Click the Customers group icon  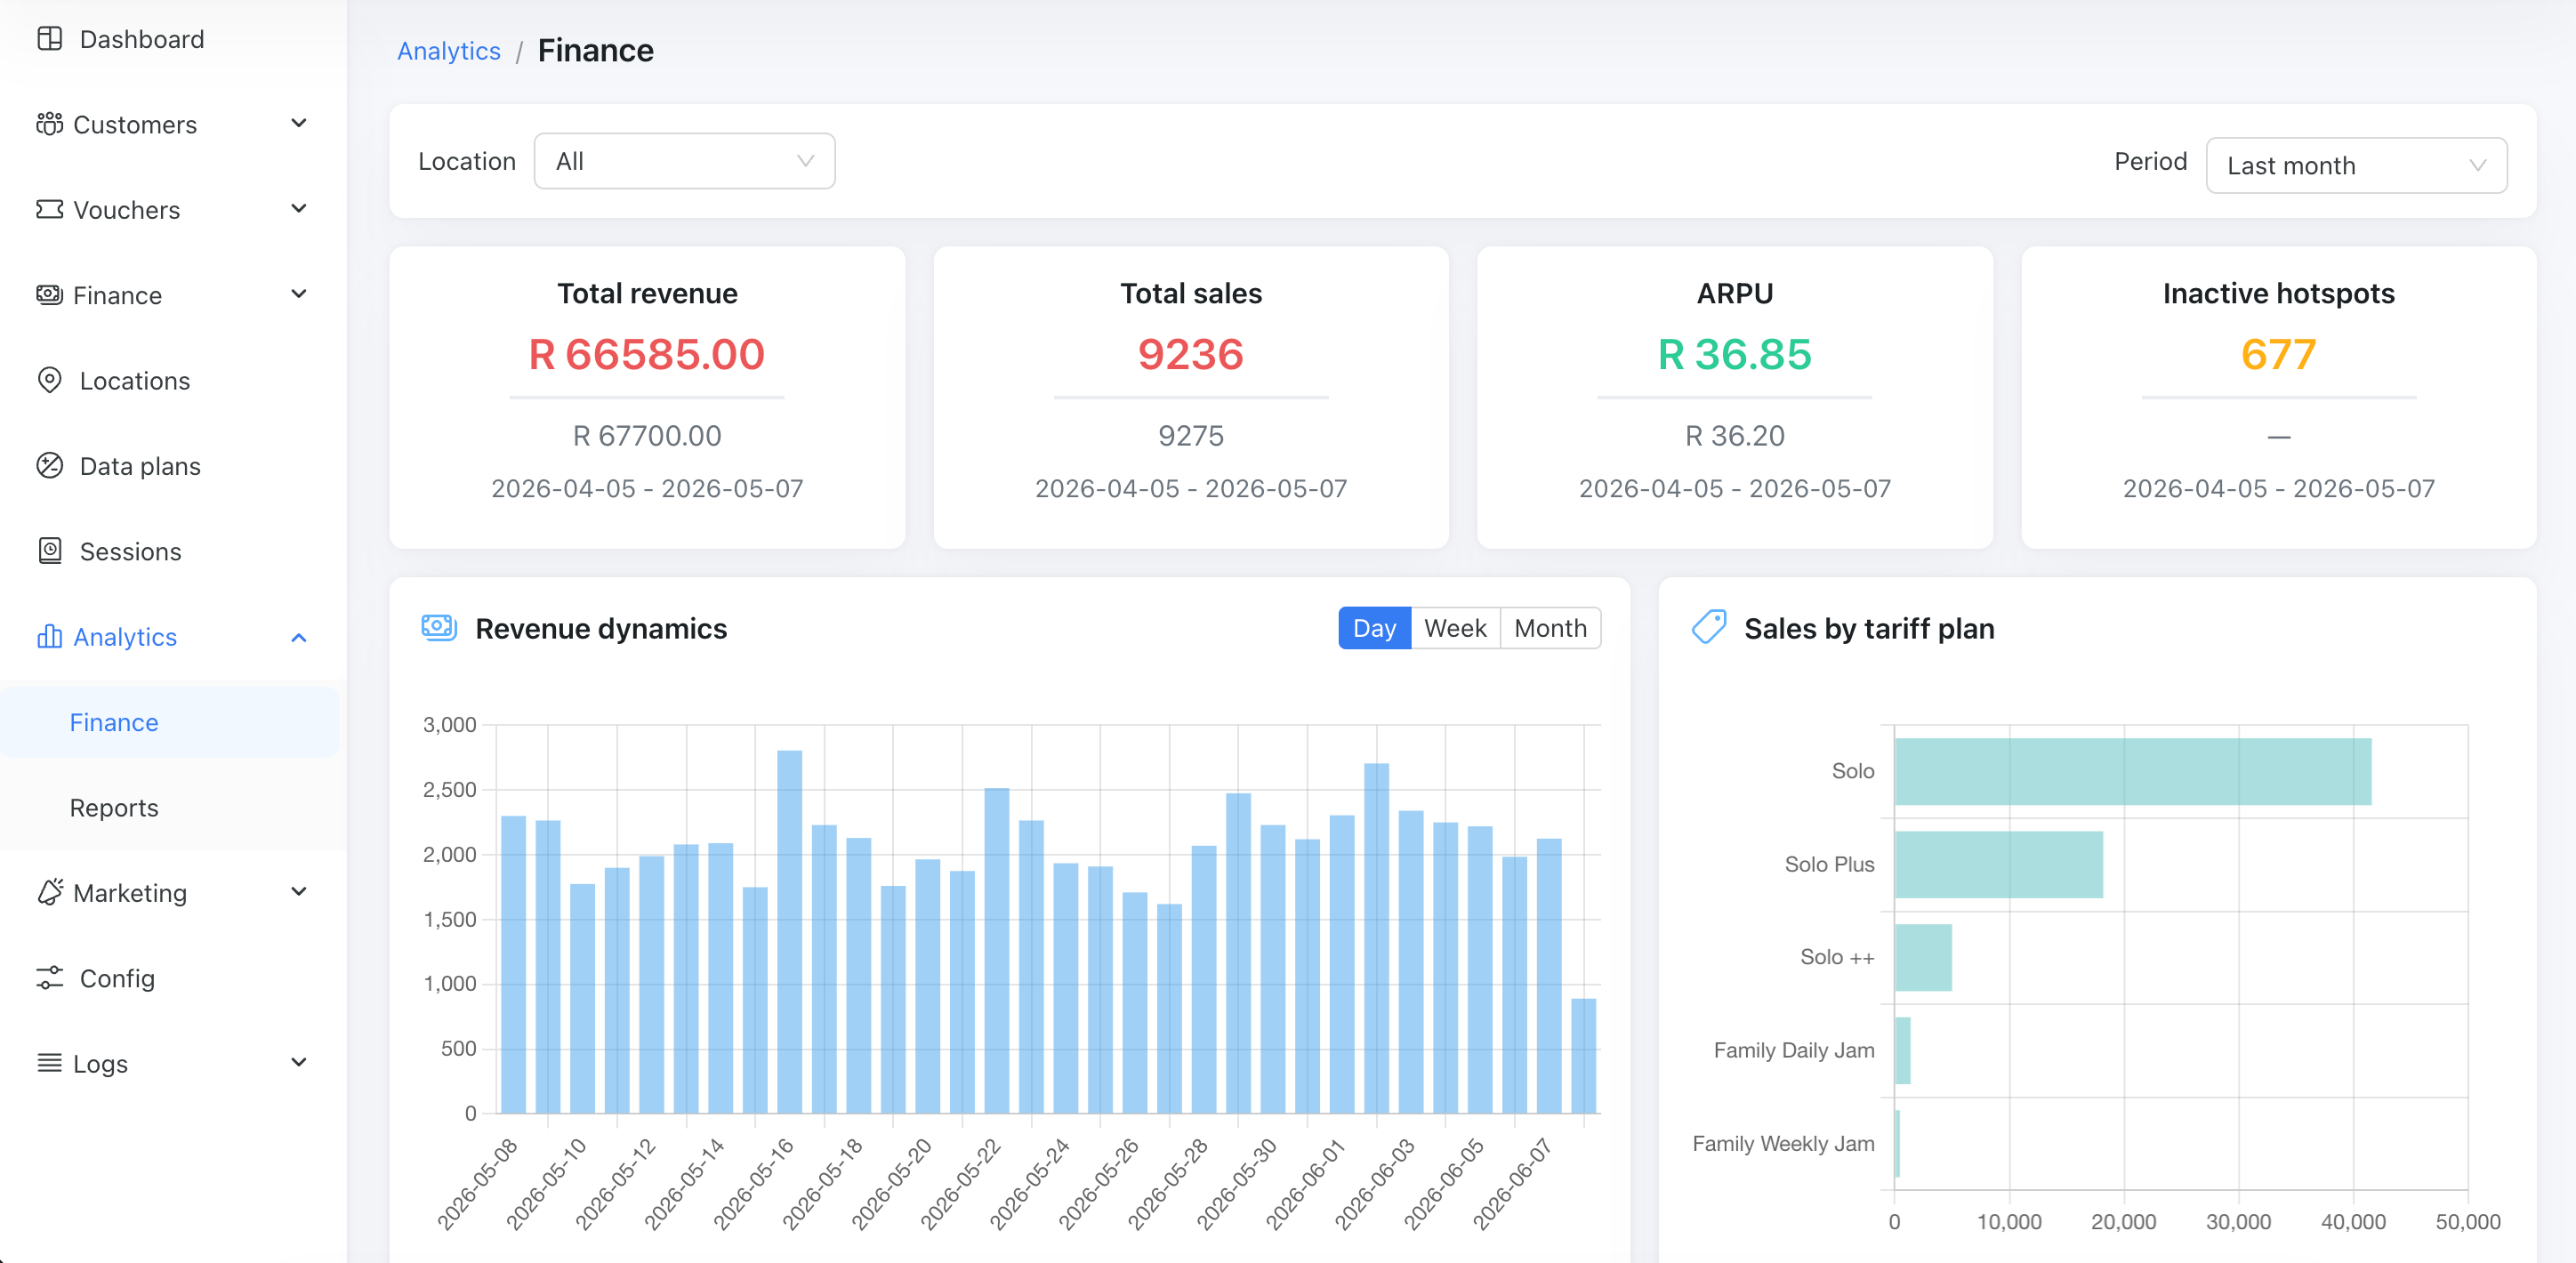49,124
